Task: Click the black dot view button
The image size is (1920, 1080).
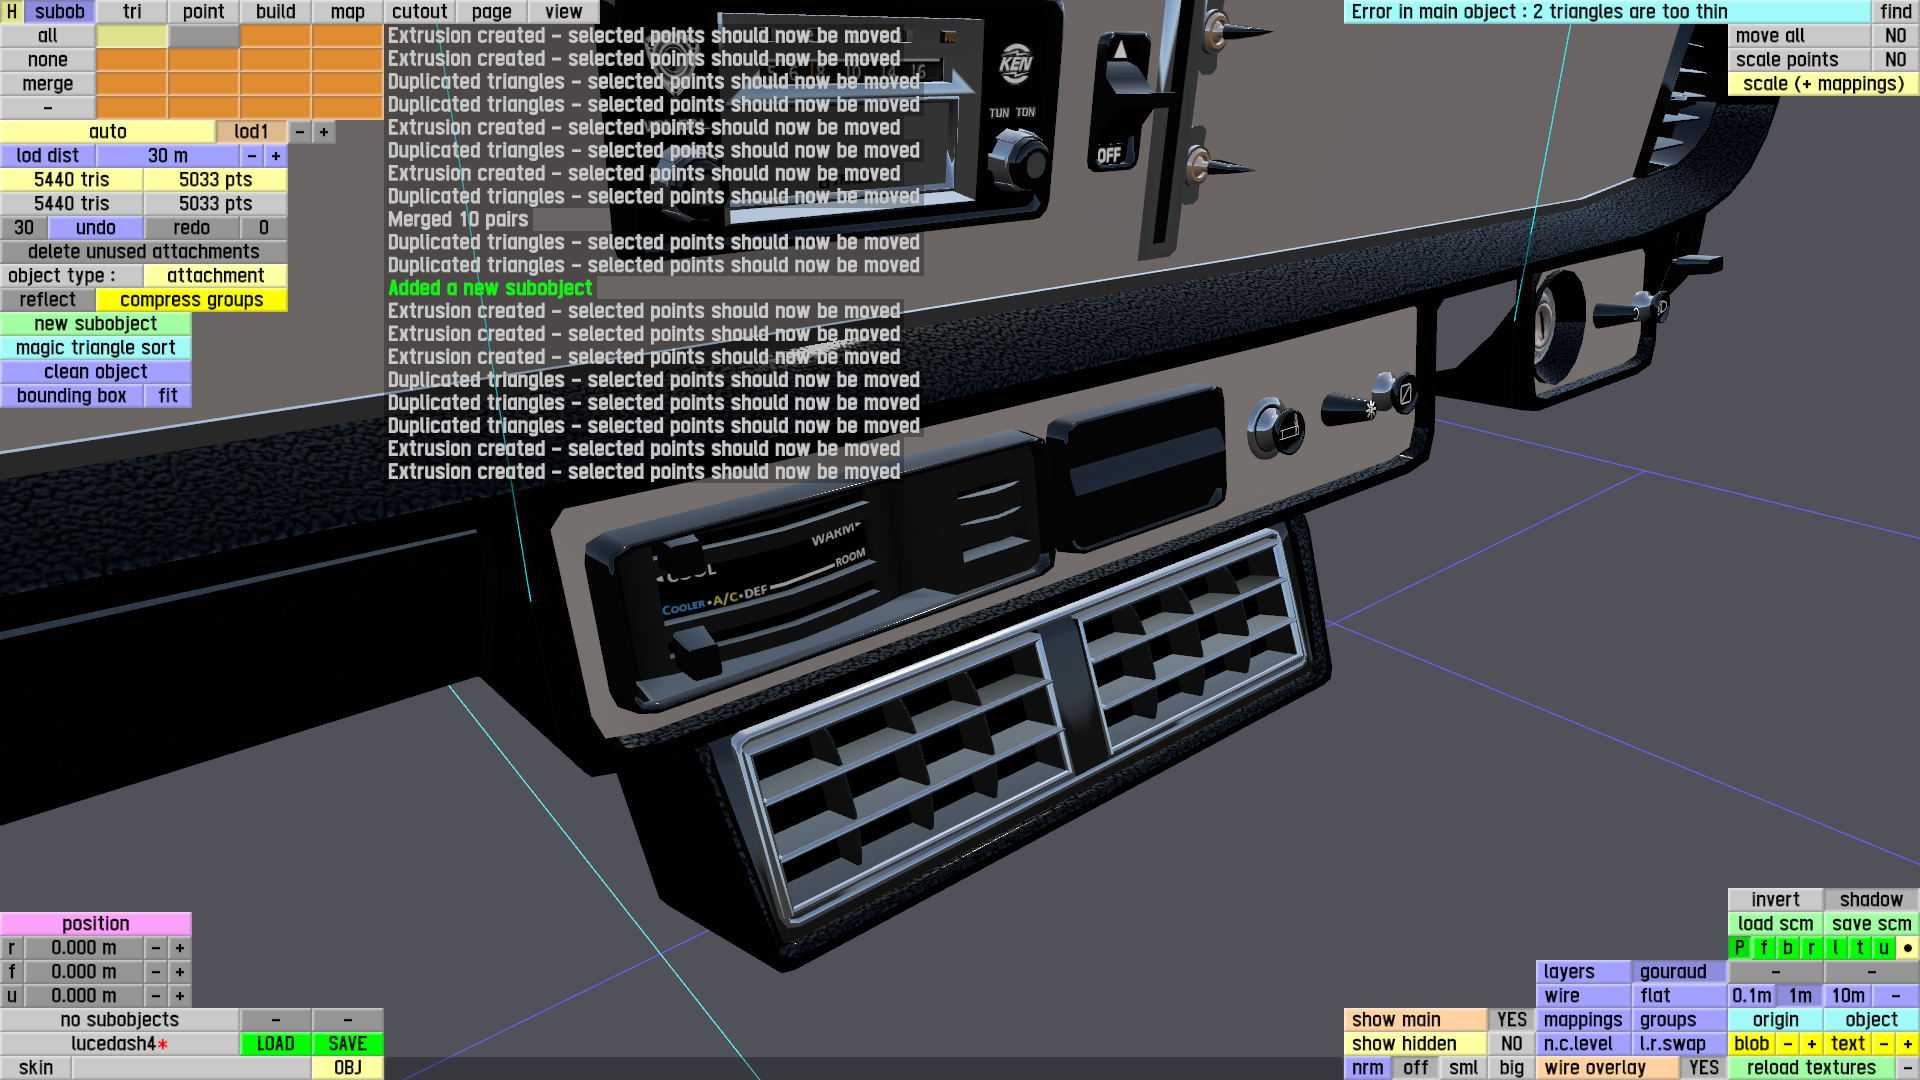Action: click(x=1907, y=948)
